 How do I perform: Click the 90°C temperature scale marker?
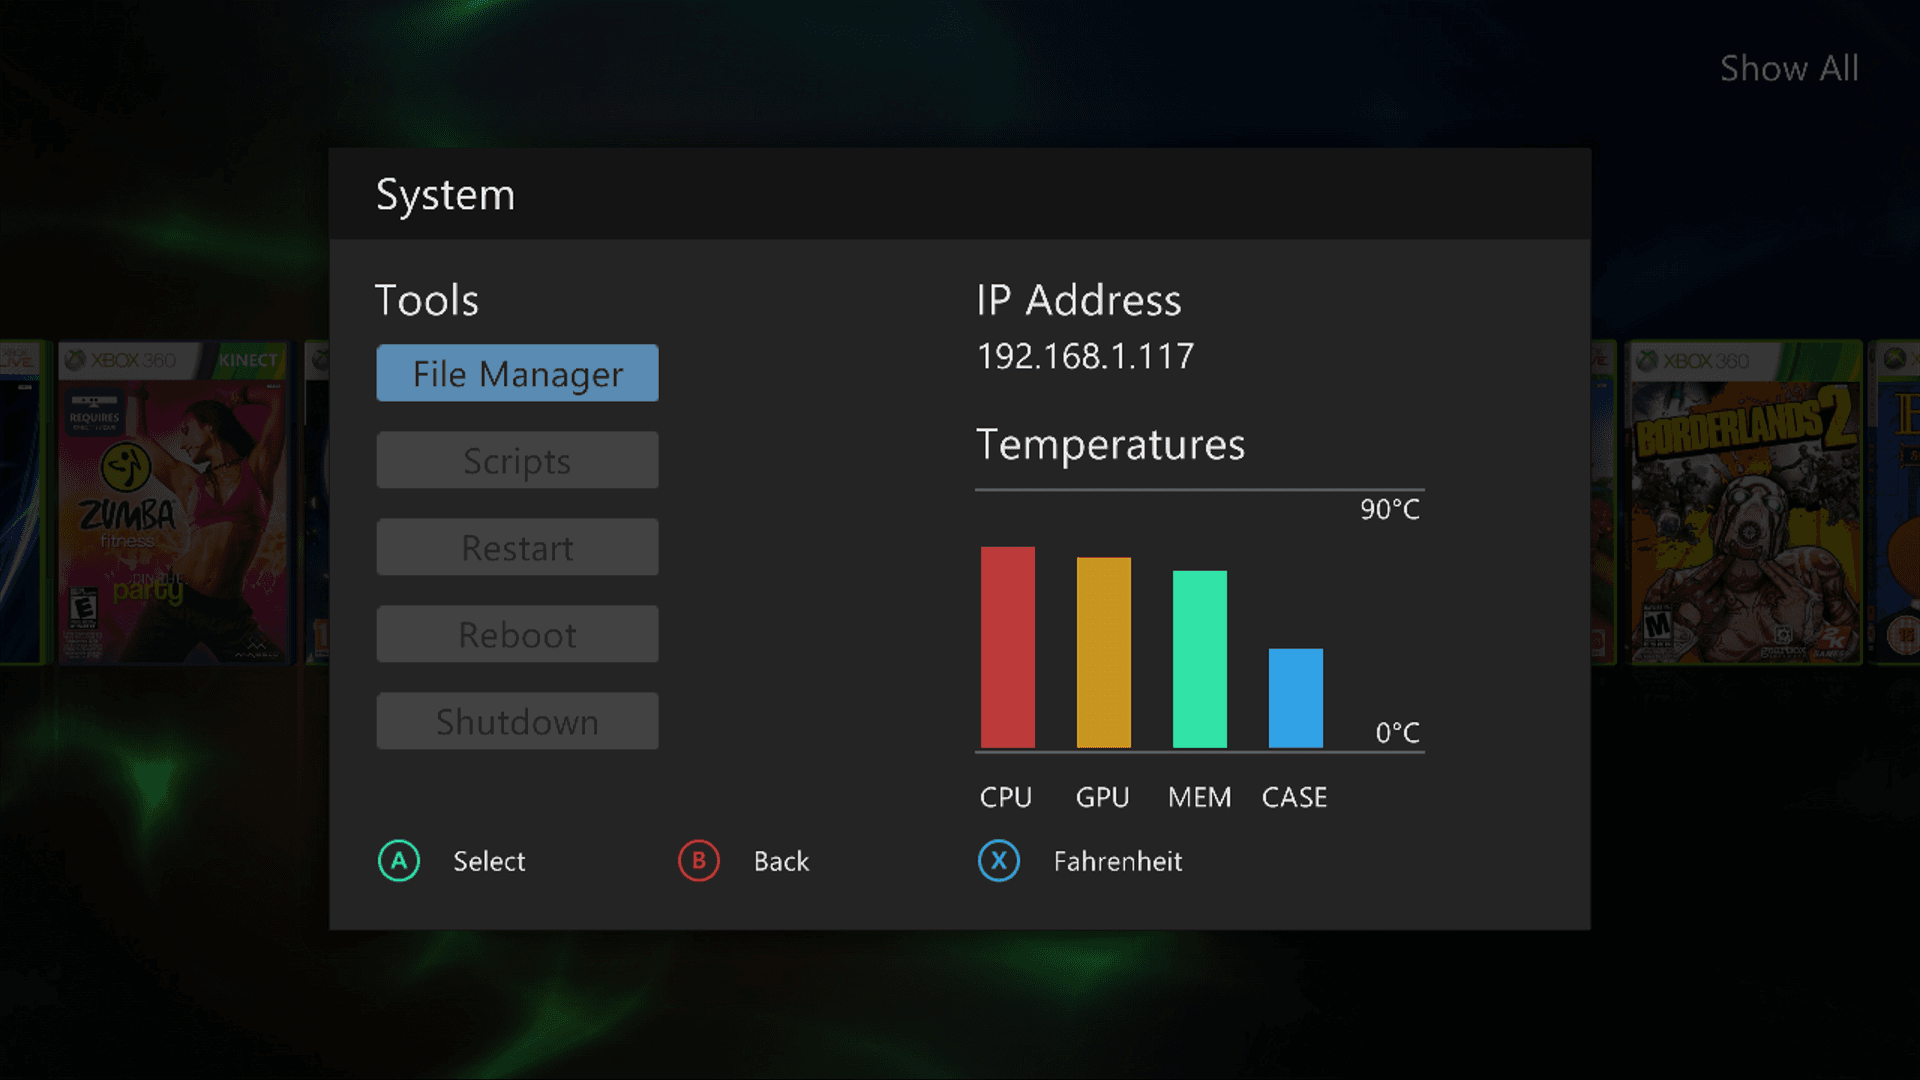tap(1390, 509)
